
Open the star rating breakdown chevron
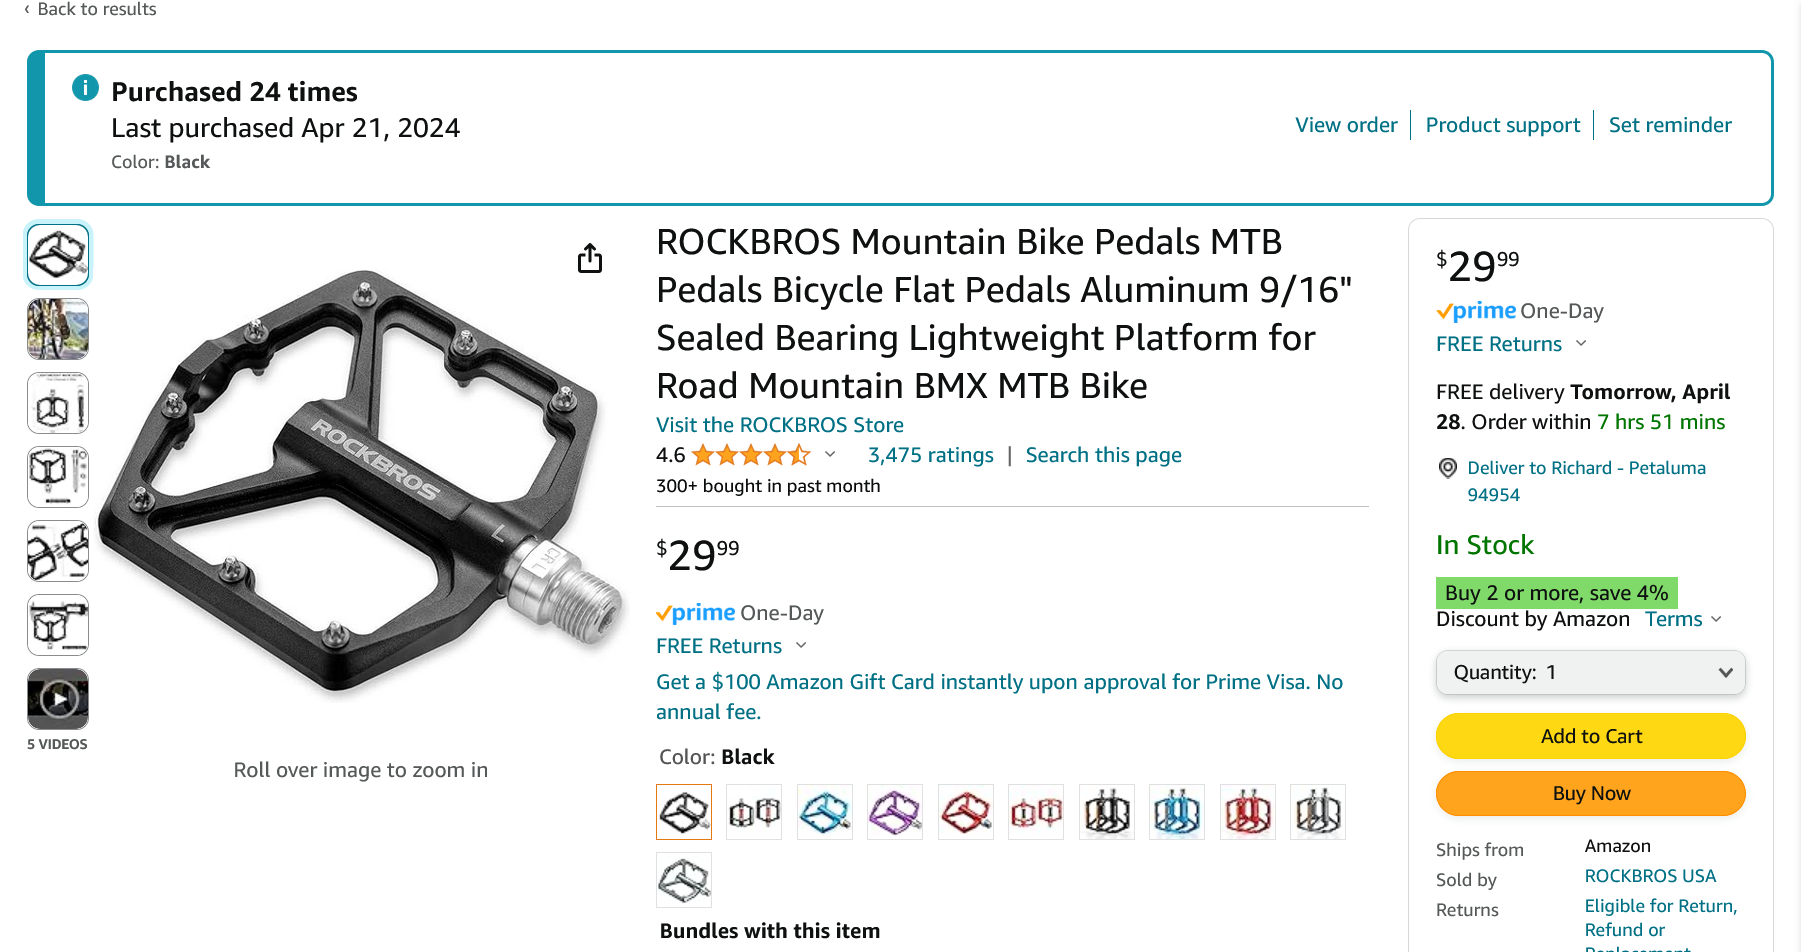tap(830, 455)
